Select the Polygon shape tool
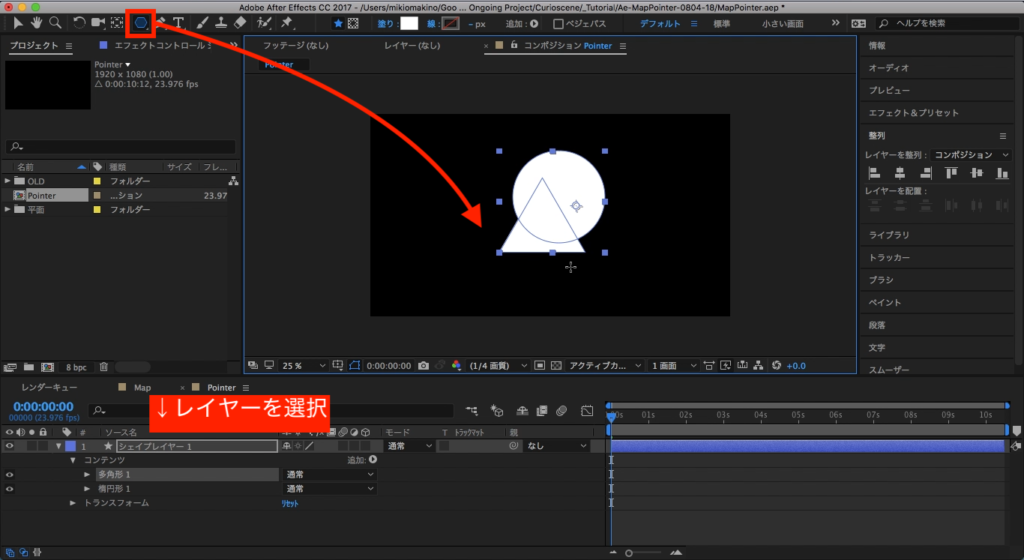The image size is (1024, 560). [141, 22]
